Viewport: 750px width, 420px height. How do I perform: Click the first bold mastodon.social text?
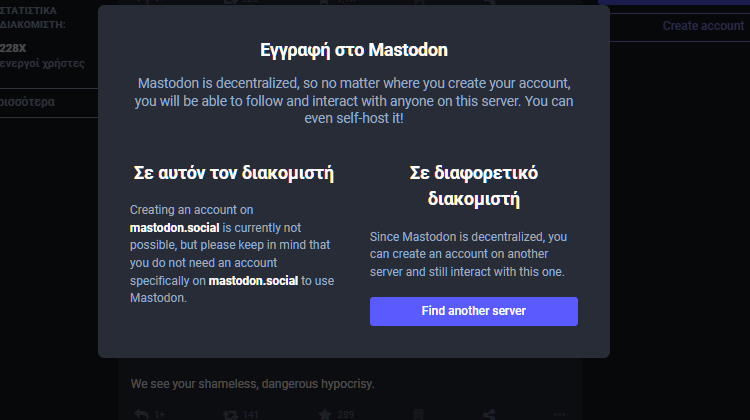[x=175, y=228]
